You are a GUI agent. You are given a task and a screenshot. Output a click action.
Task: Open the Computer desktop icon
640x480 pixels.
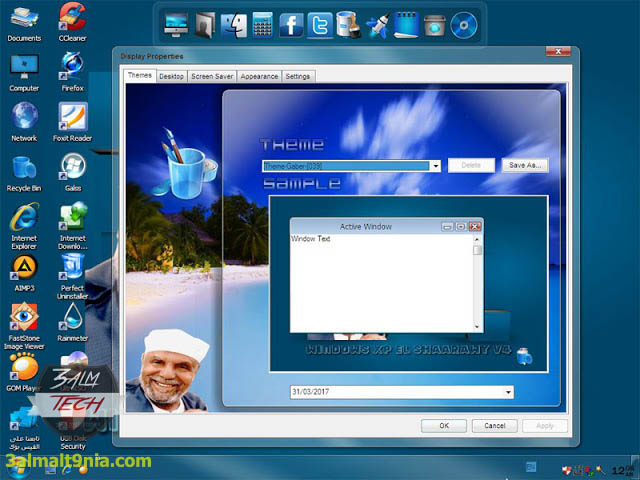pos(24,72)
